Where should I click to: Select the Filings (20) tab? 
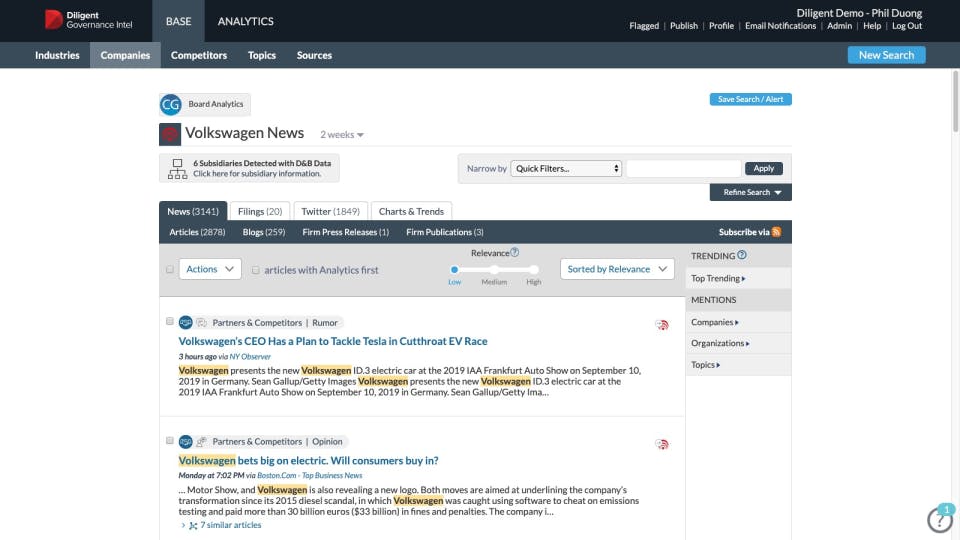260,211
